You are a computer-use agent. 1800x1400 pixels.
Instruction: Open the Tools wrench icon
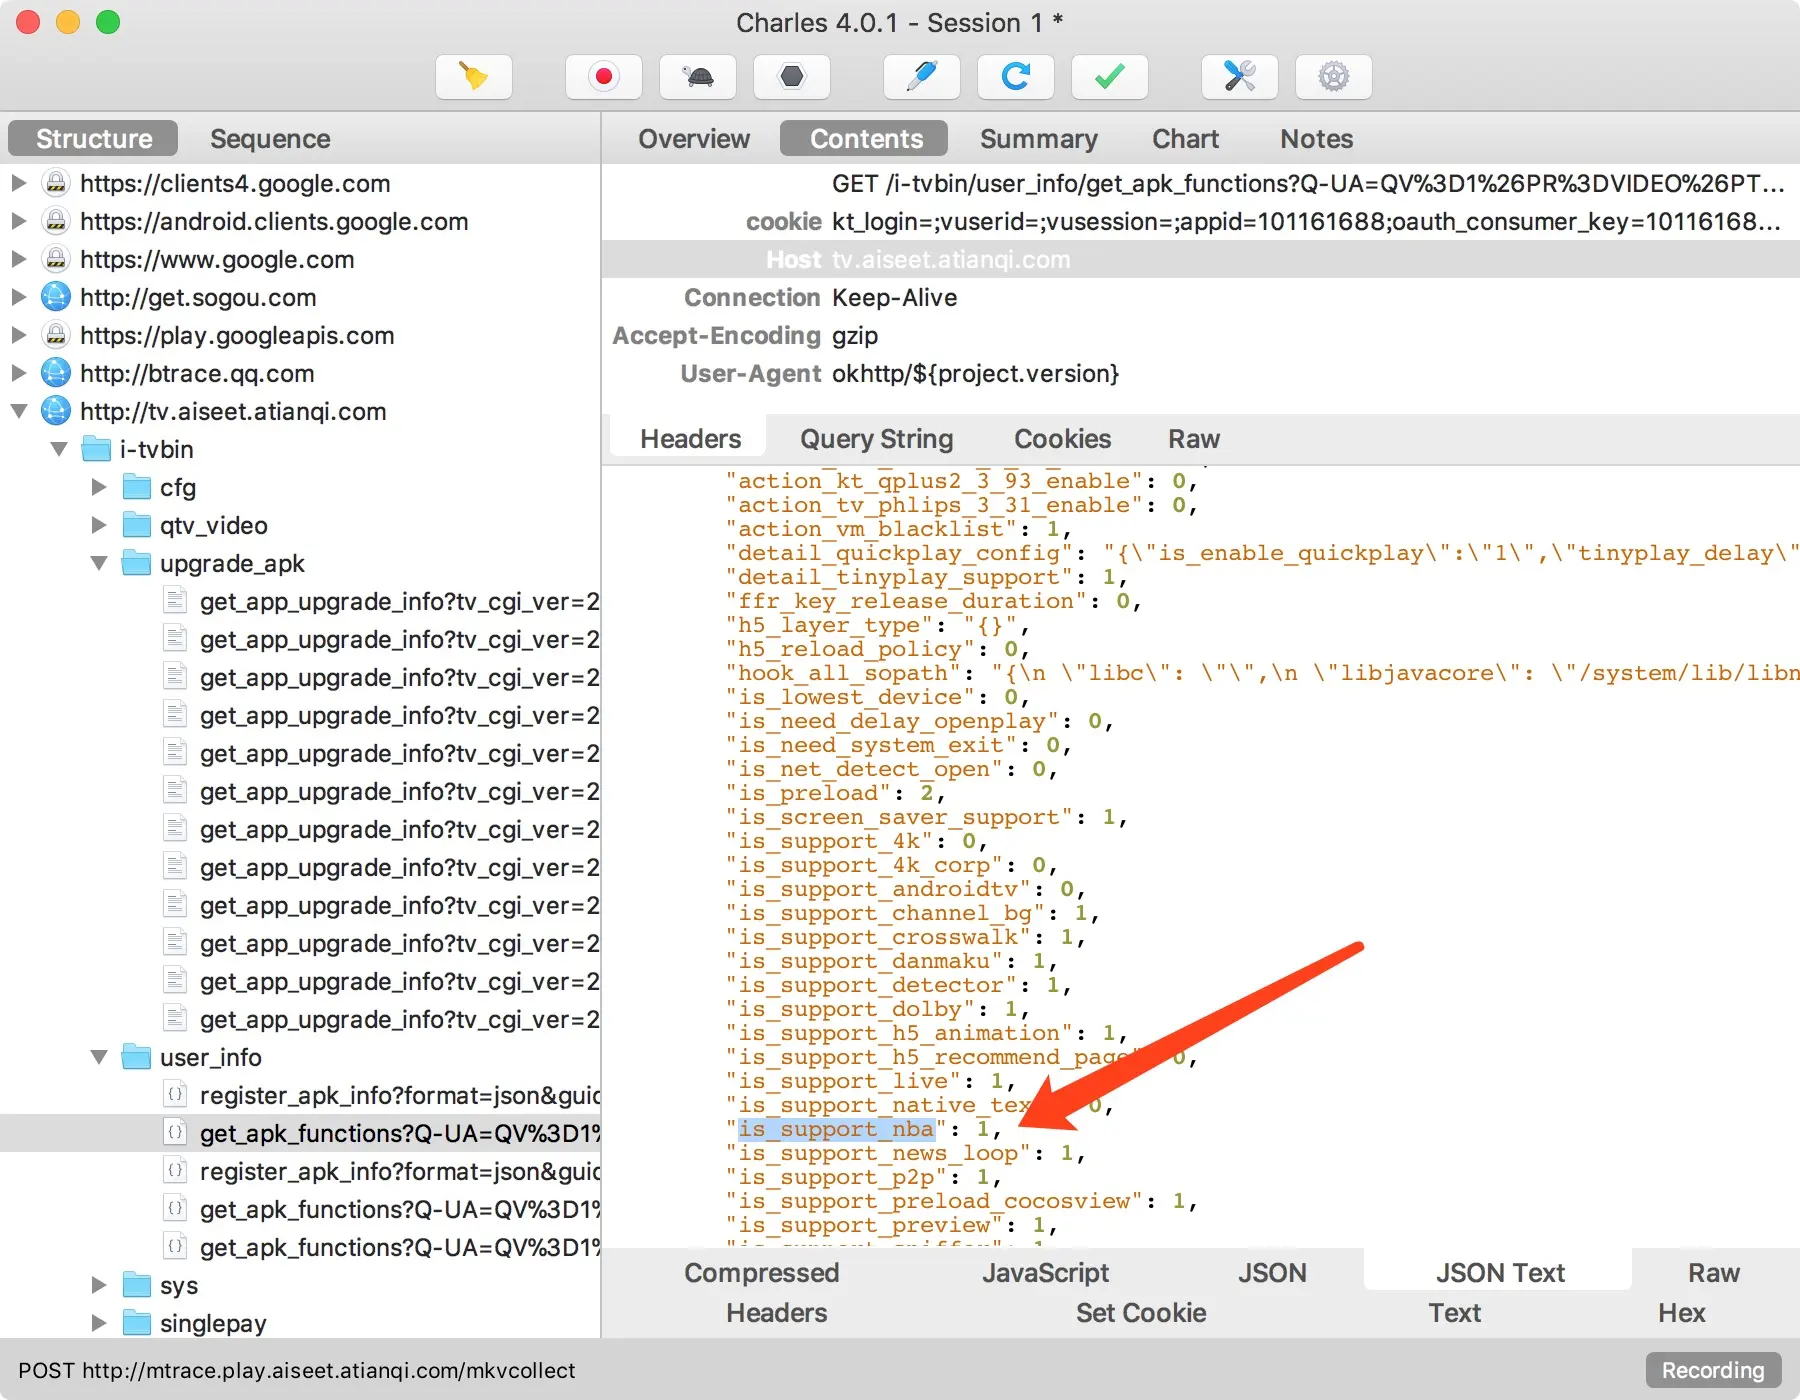[x=1240, y=77]
